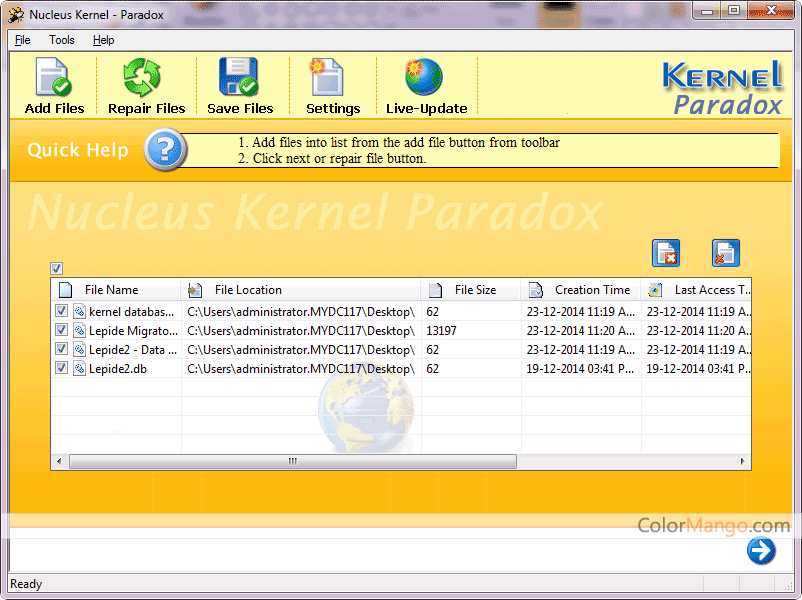Open the Tools menu
802x600 pixels.
click(62, 40)
